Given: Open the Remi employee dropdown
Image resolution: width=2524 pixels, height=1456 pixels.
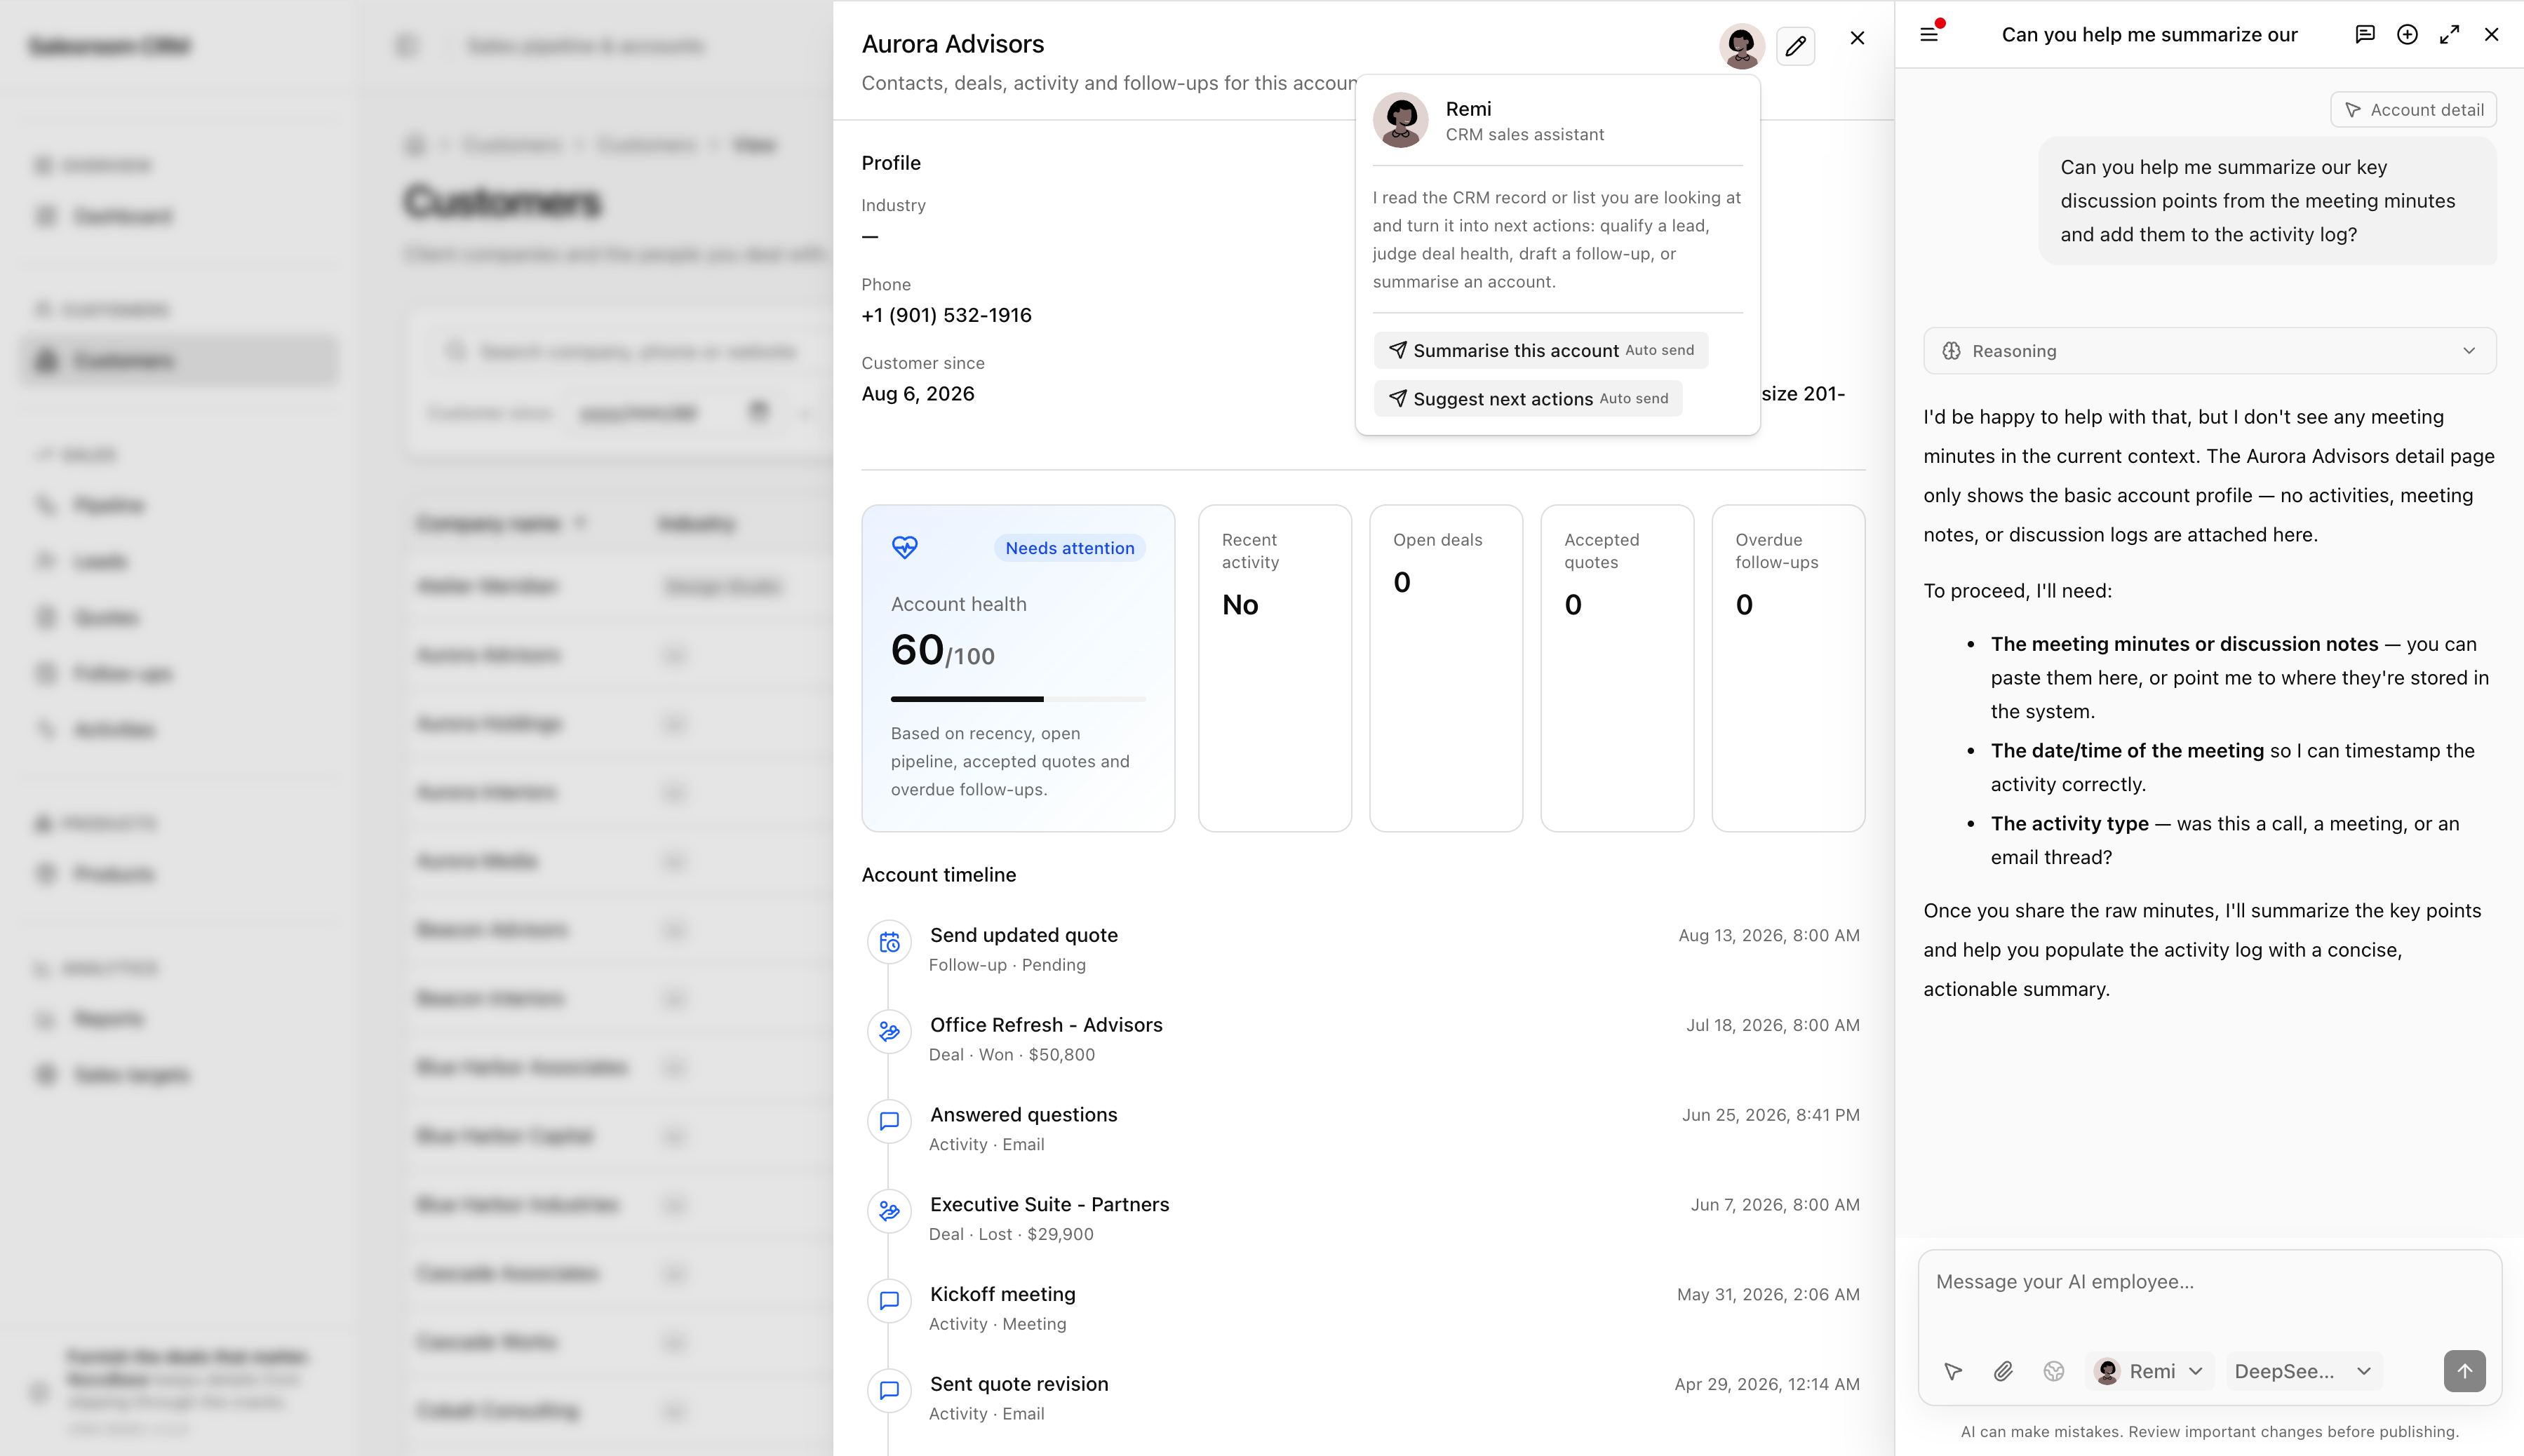Looking at the screenshot, I should click(x=2150, y=1371).
